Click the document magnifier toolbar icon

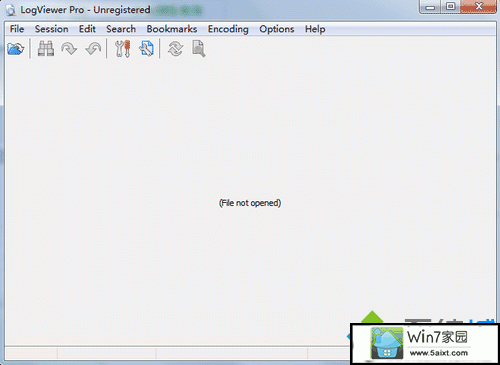[x=199, y=49]
